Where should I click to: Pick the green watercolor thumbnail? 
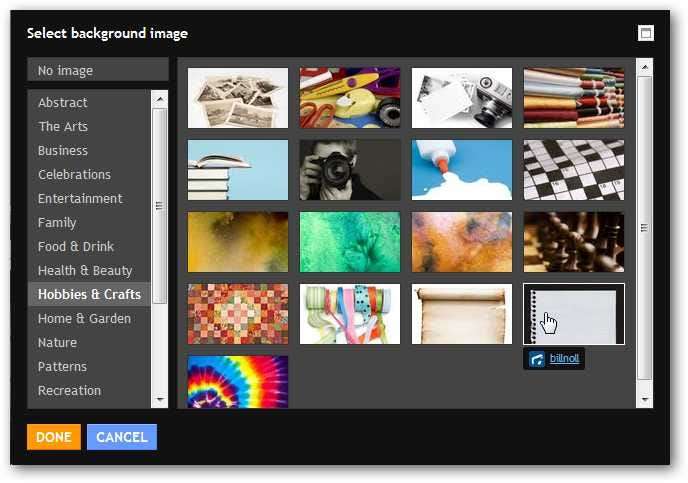[350, 242]
